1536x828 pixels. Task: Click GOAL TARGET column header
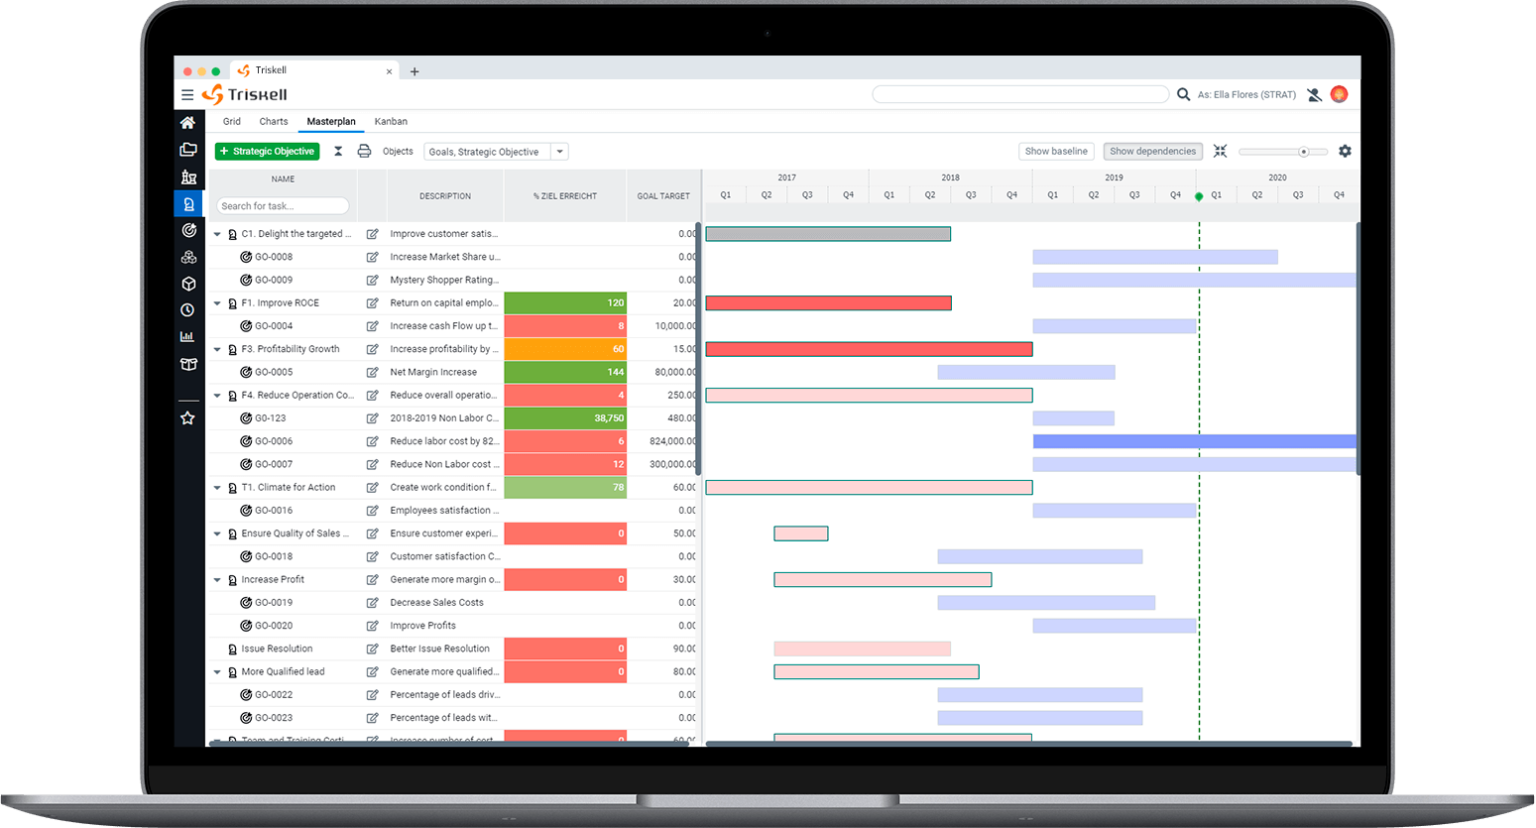click(663, 196)
